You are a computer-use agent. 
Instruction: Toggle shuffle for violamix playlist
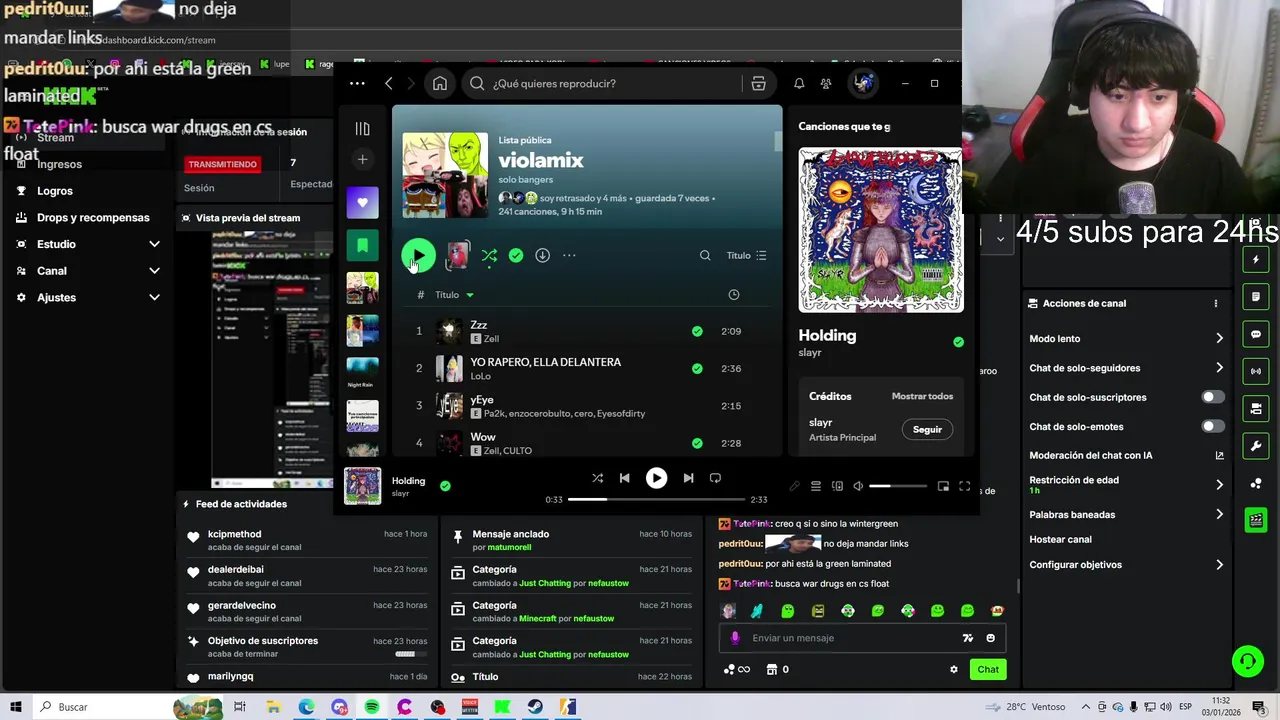point(489,256)
